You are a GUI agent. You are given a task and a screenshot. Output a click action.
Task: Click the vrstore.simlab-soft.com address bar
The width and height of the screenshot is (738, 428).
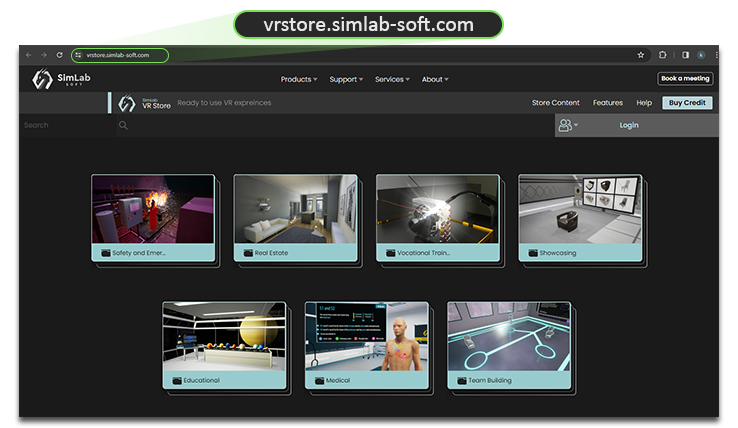click(120, 55)
